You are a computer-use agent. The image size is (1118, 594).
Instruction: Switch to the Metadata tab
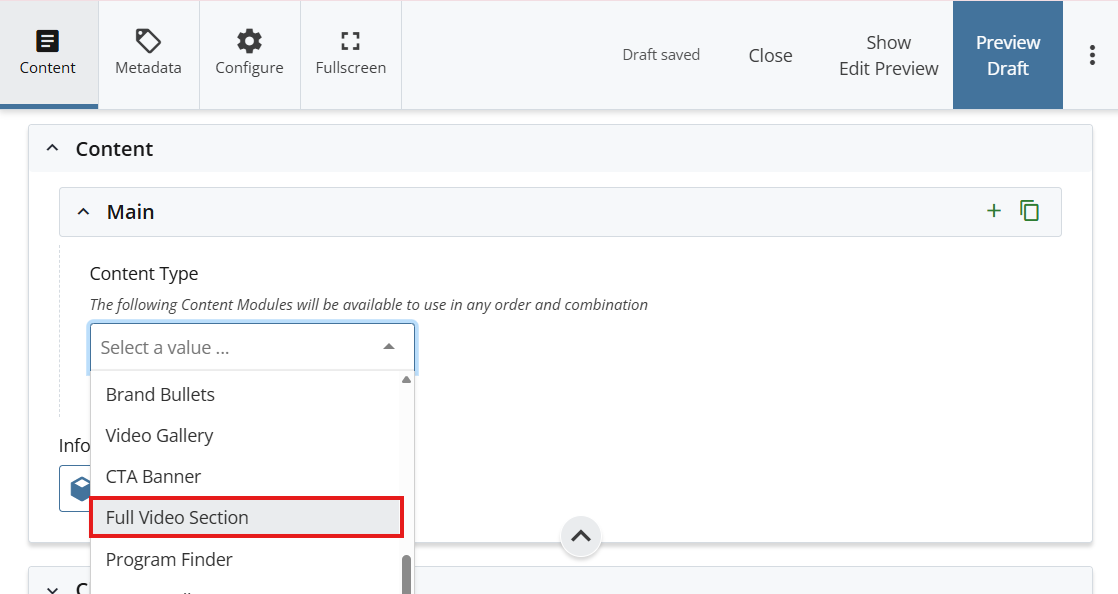(148, 54)
